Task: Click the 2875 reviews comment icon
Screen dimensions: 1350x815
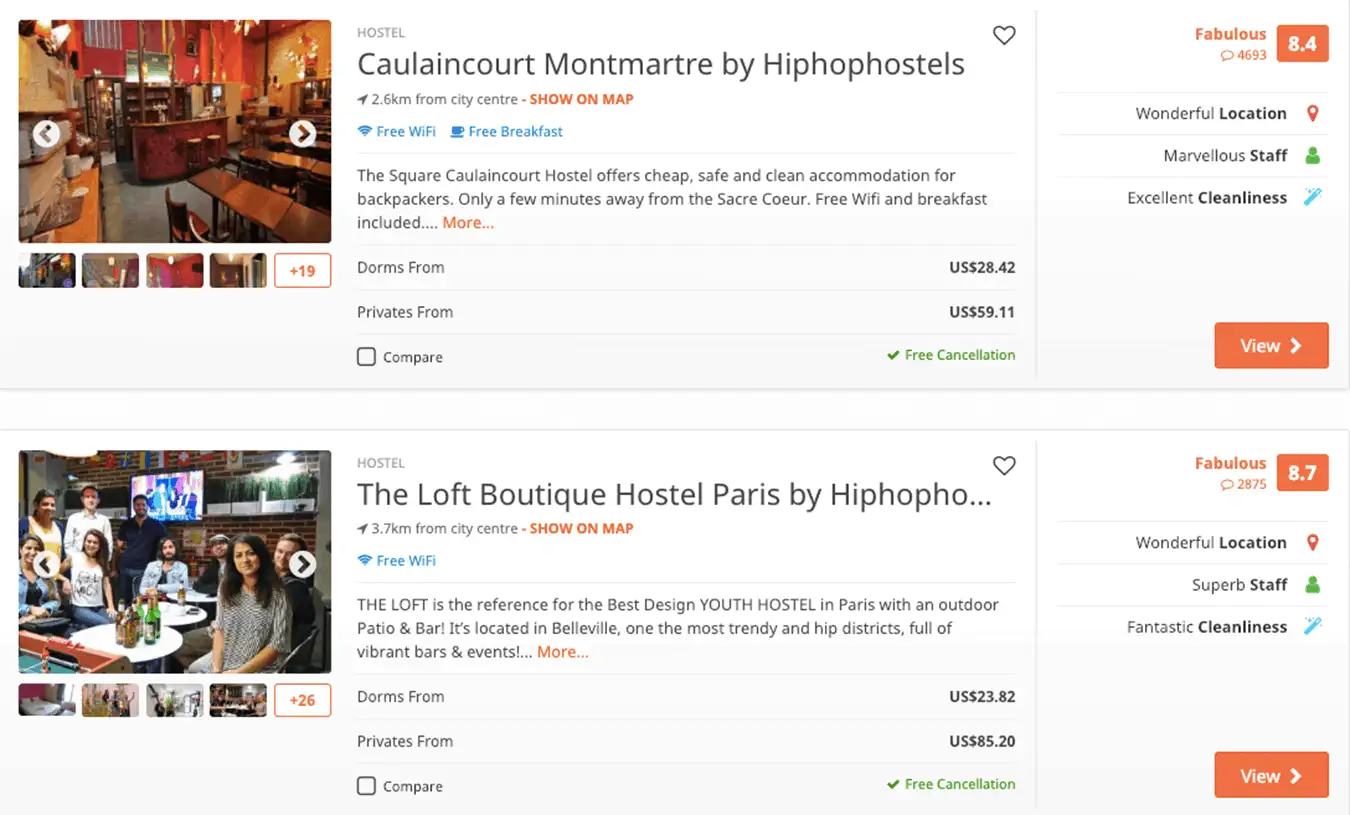Action: pyautogui.click(x=1227, y=485)
